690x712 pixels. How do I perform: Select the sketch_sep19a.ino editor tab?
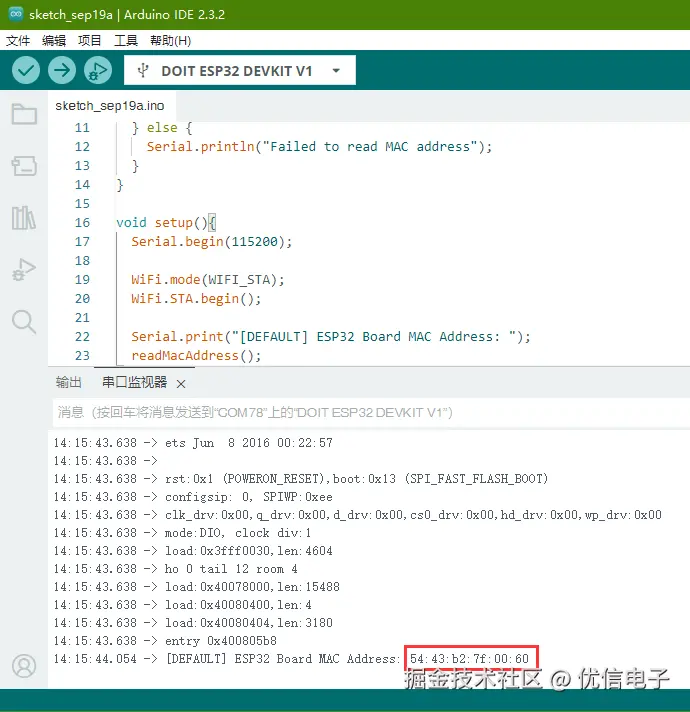pos(110,106)
